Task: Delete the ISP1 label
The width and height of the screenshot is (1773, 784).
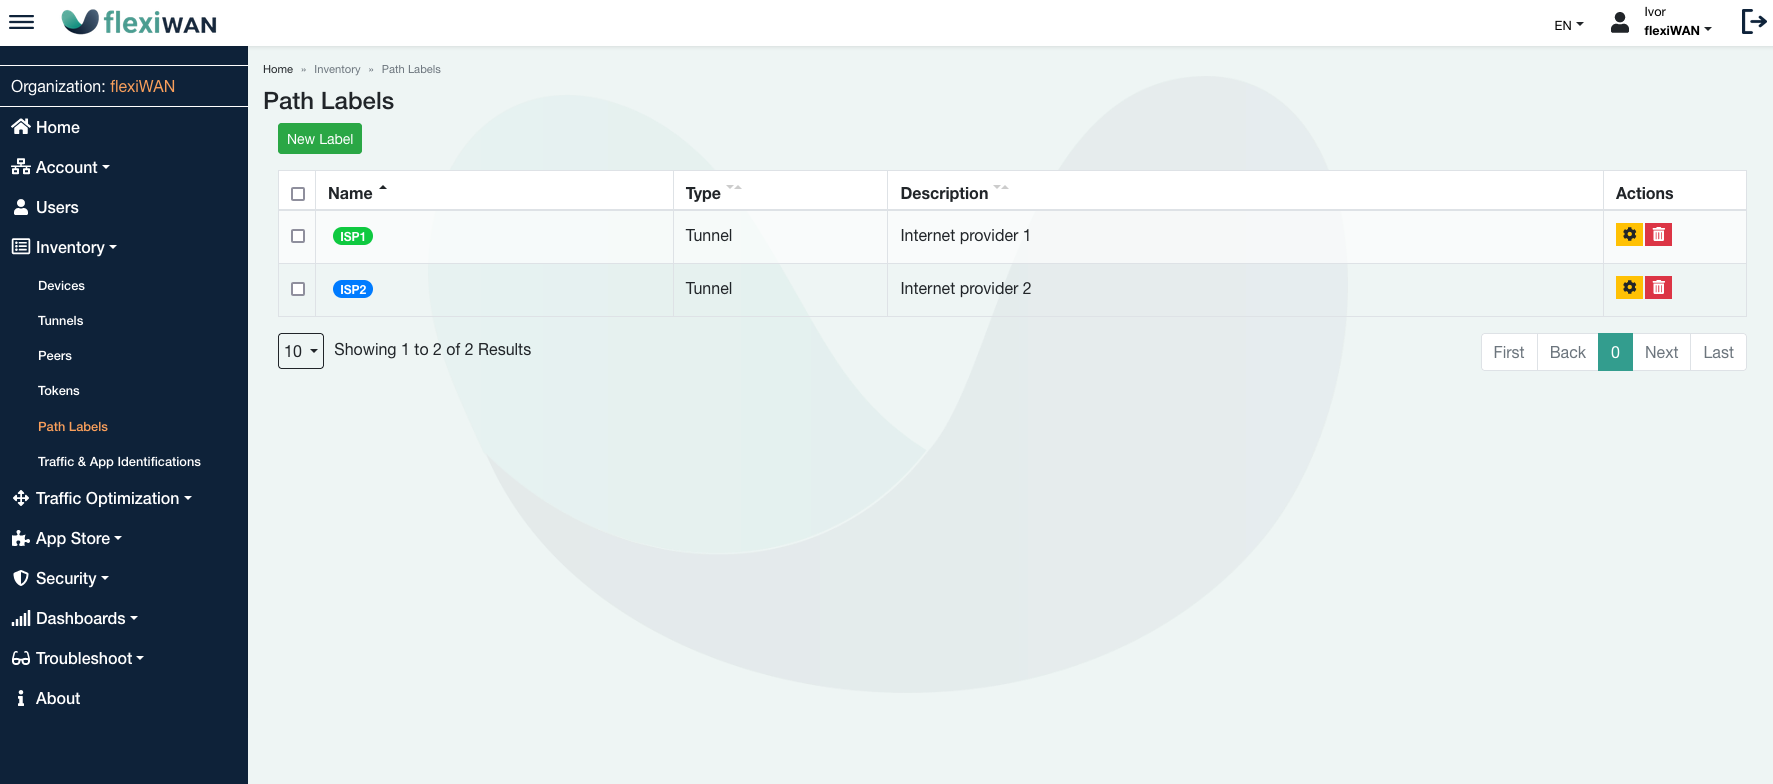Action: point(1658,234)
